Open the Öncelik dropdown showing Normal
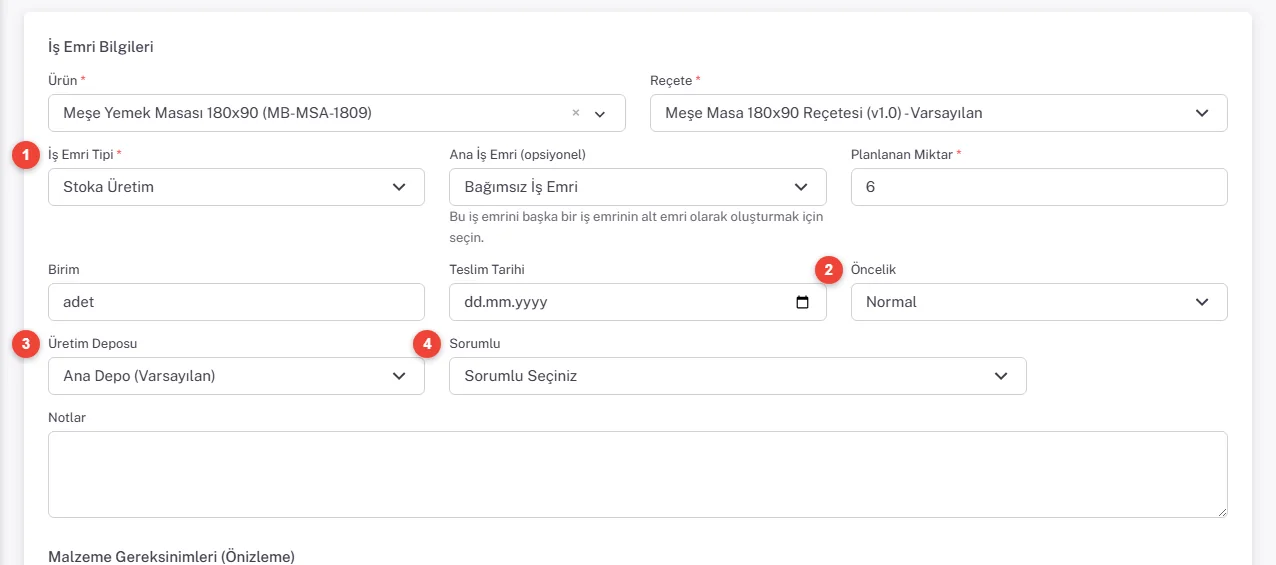Screen dimensions: 1276x565 (1039, 302)
